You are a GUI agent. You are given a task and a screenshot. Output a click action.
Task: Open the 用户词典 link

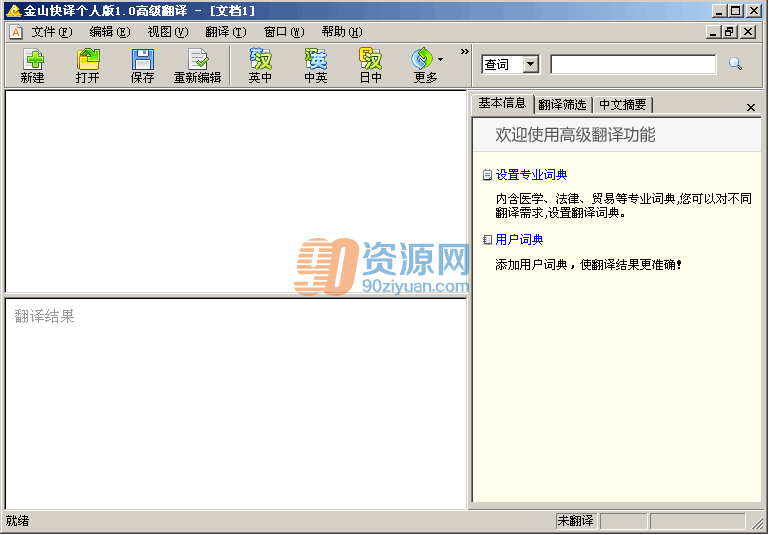tap(519, 240)
